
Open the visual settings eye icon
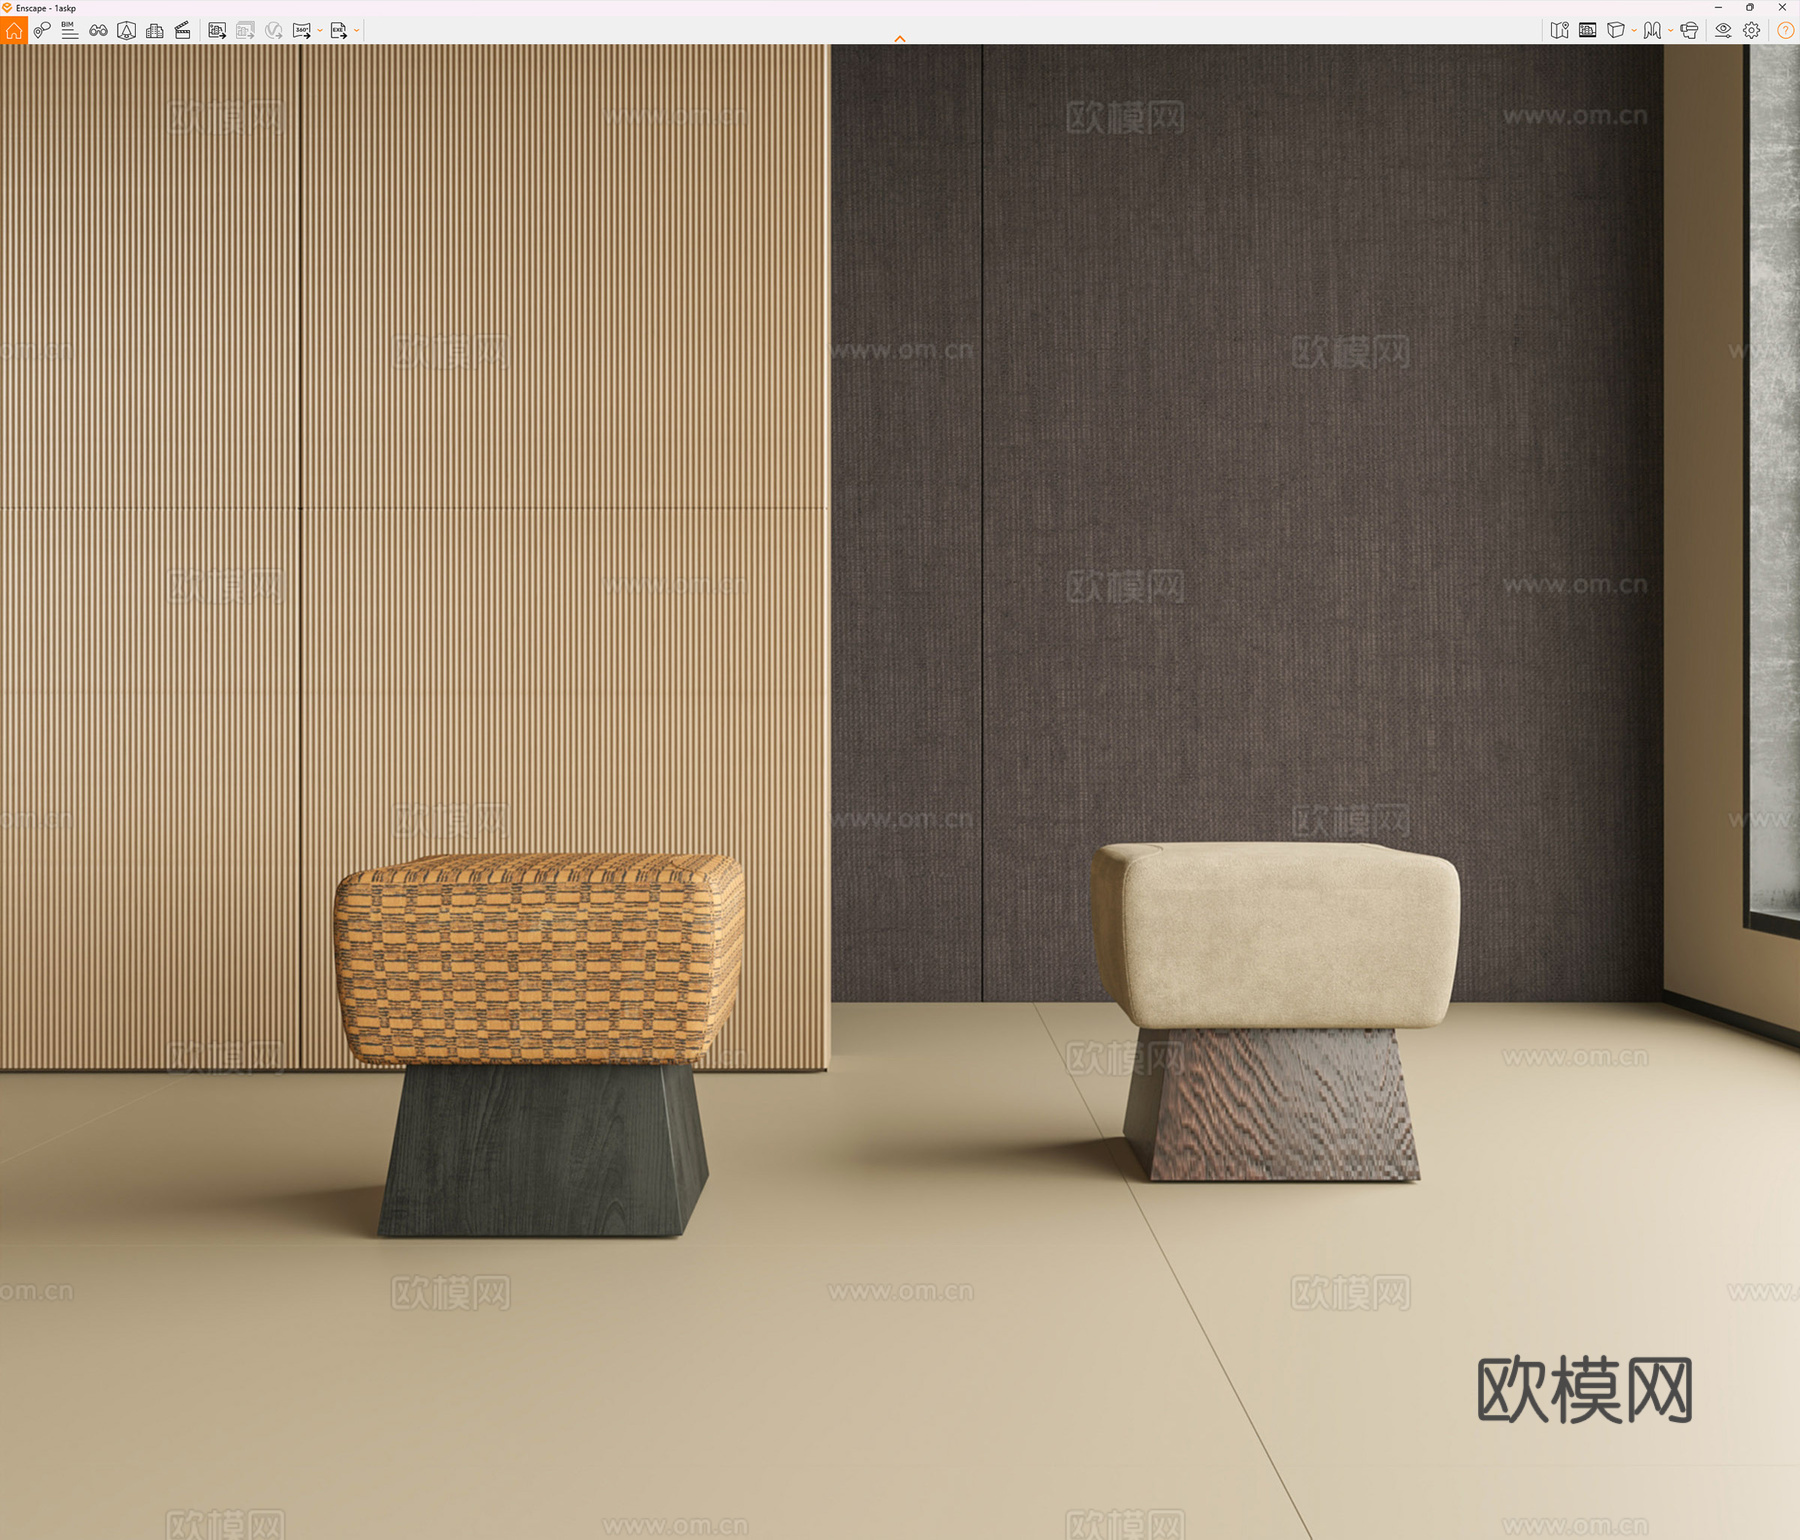click(1723, 30)
